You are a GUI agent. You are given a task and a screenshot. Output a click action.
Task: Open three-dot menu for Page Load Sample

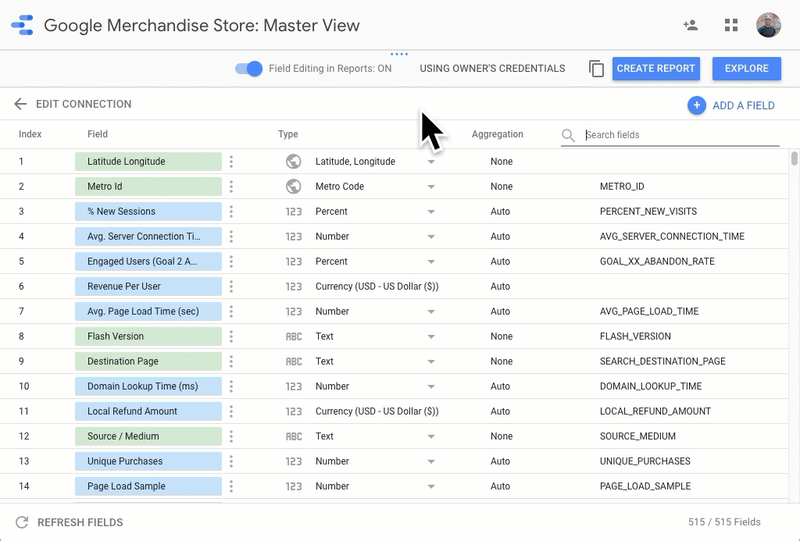click(x=231, y=486)
